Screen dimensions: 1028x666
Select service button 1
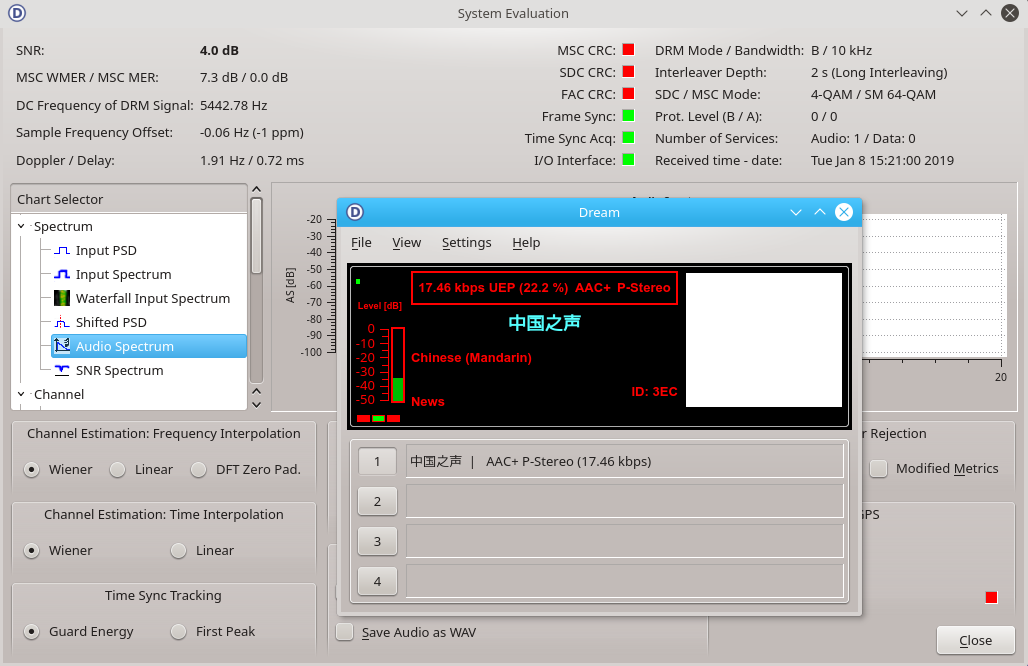click(x=378, y=461)
